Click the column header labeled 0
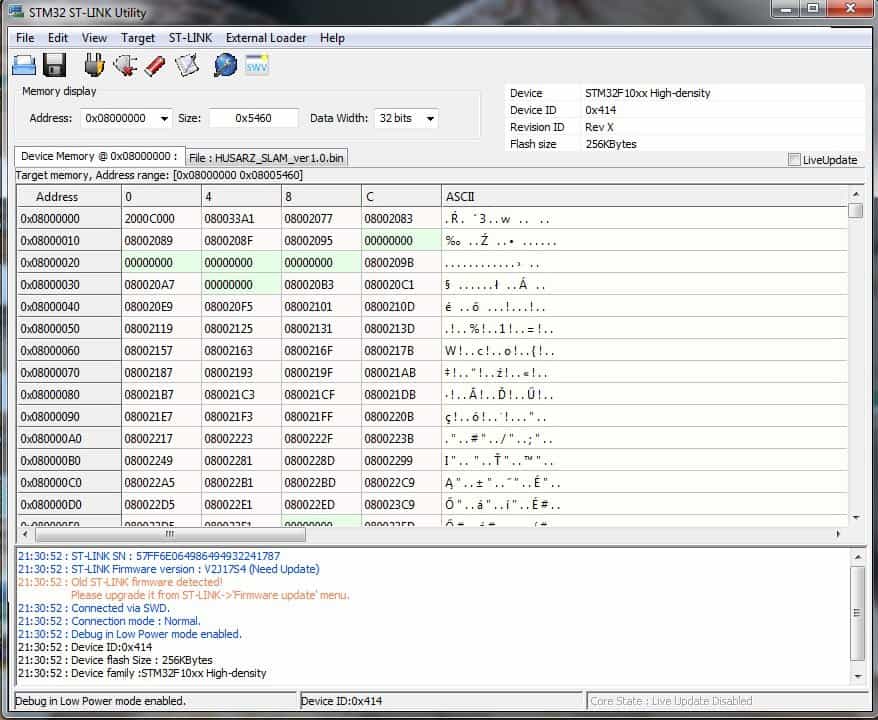 pos(161,197)
